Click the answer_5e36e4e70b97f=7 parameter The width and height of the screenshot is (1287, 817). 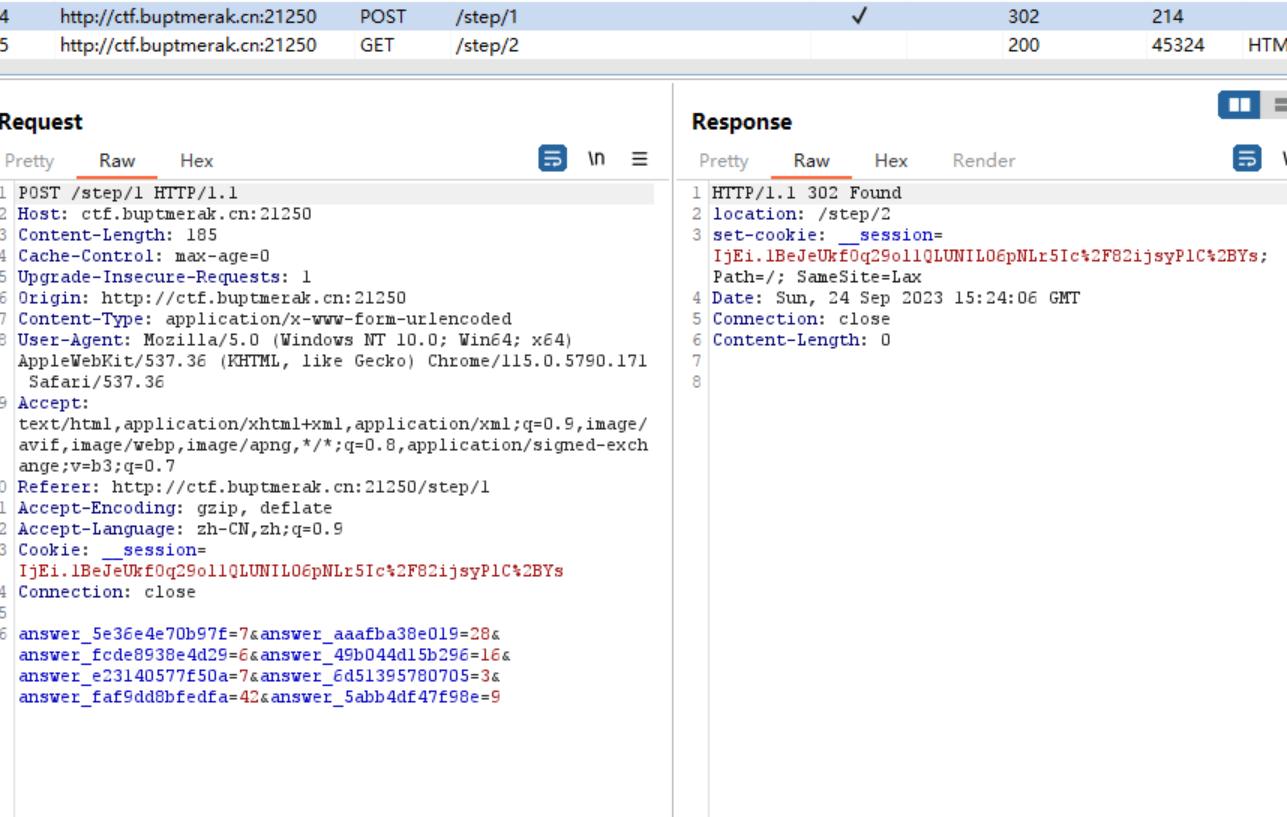[133, 634]
